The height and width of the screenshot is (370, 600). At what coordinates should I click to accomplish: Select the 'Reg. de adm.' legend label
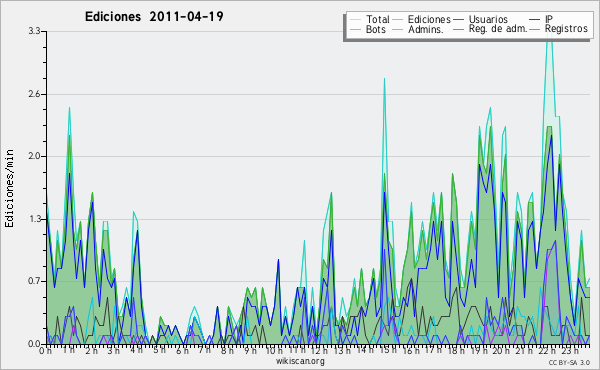[498, 29]
